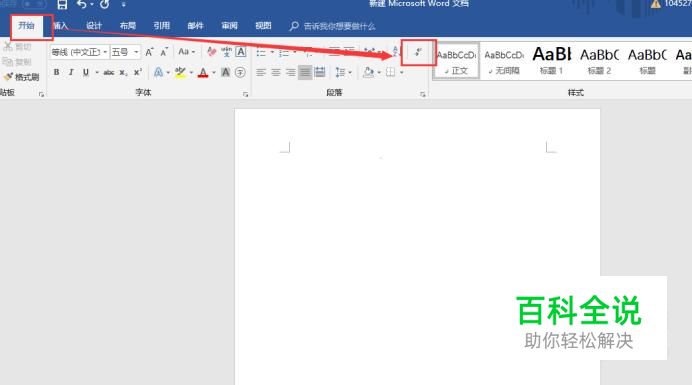Apply the 标题 1 heading style
This screenshot has width=692, height=385.
552,61
